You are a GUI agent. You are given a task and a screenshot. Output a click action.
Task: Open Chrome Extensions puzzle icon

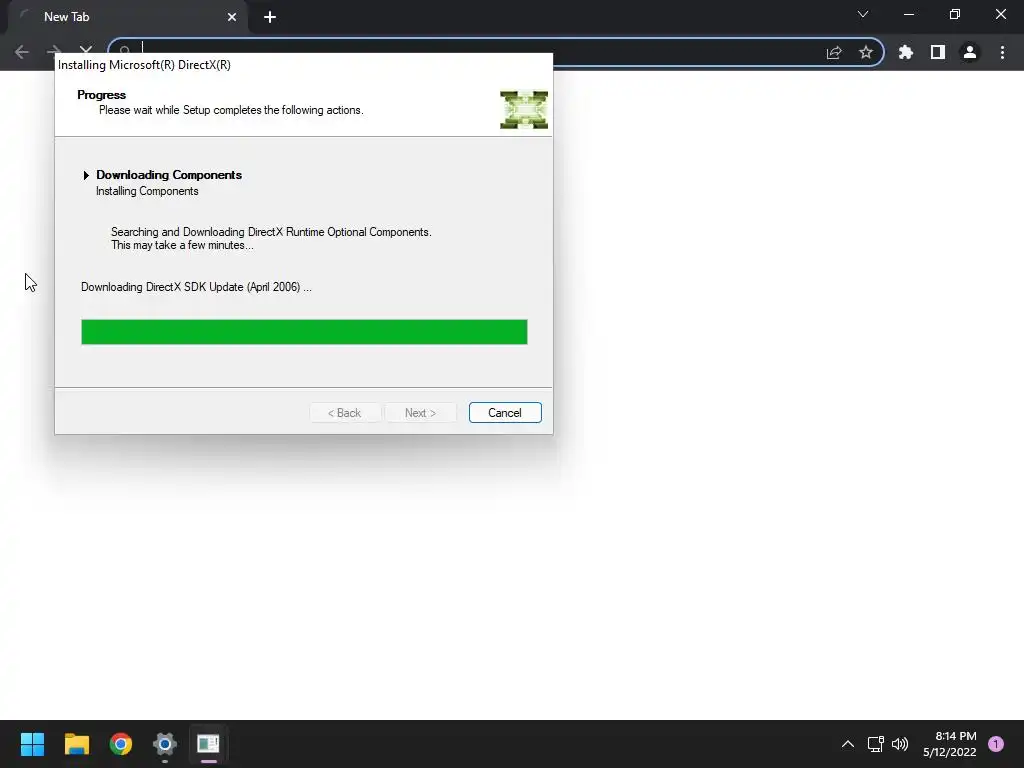tap(906, 52)
